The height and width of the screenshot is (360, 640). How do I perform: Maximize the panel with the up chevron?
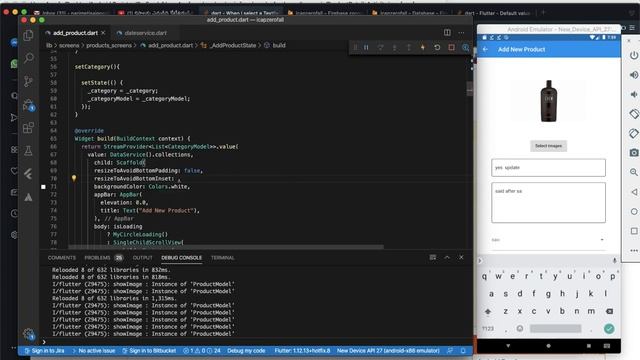tap(447, 257)
